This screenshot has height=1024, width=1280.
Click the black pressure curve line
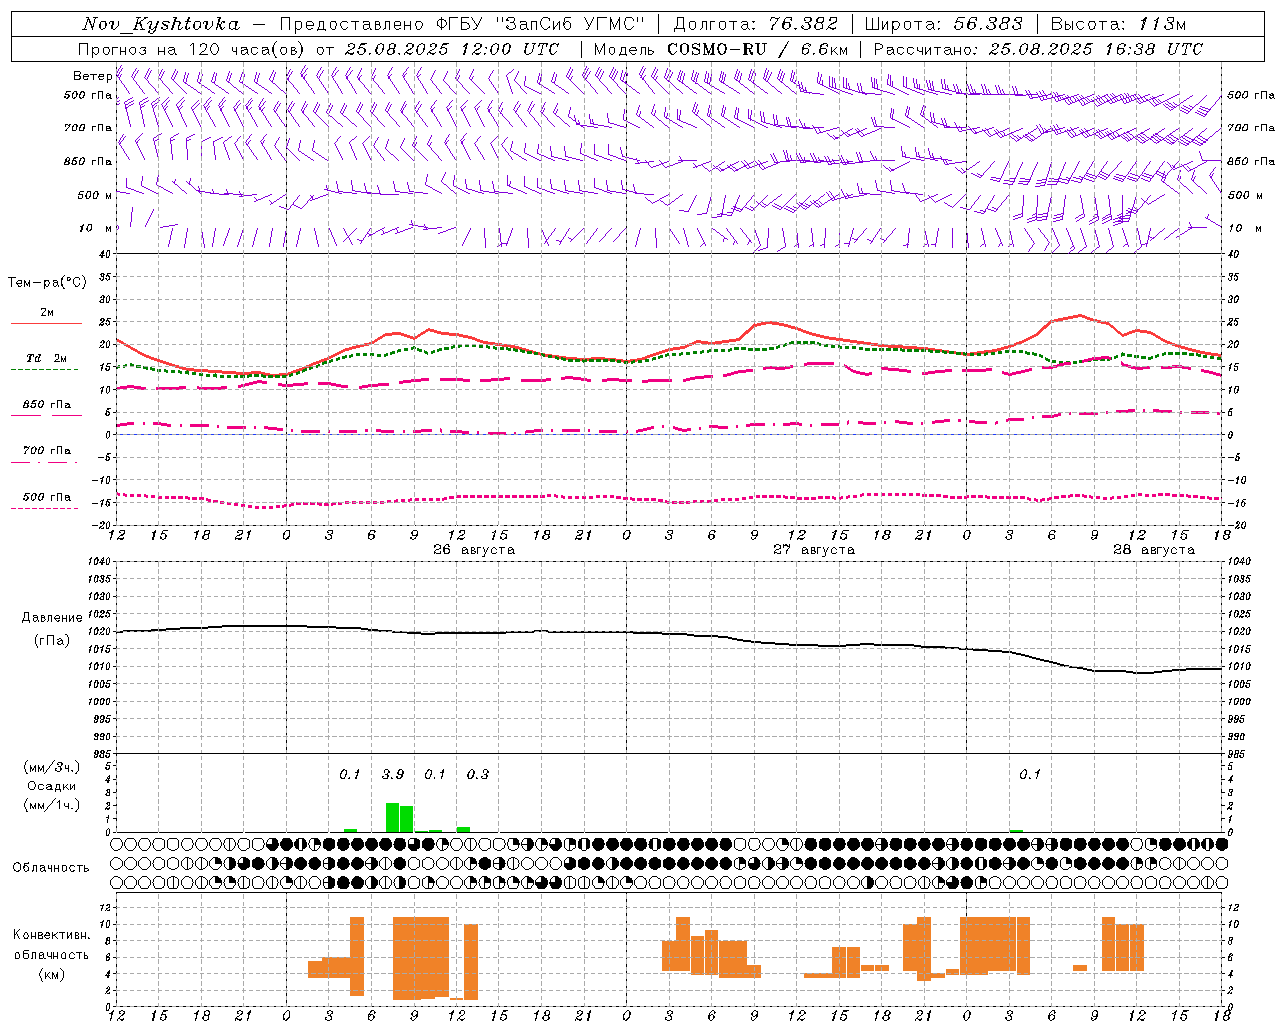pos(670,633)
